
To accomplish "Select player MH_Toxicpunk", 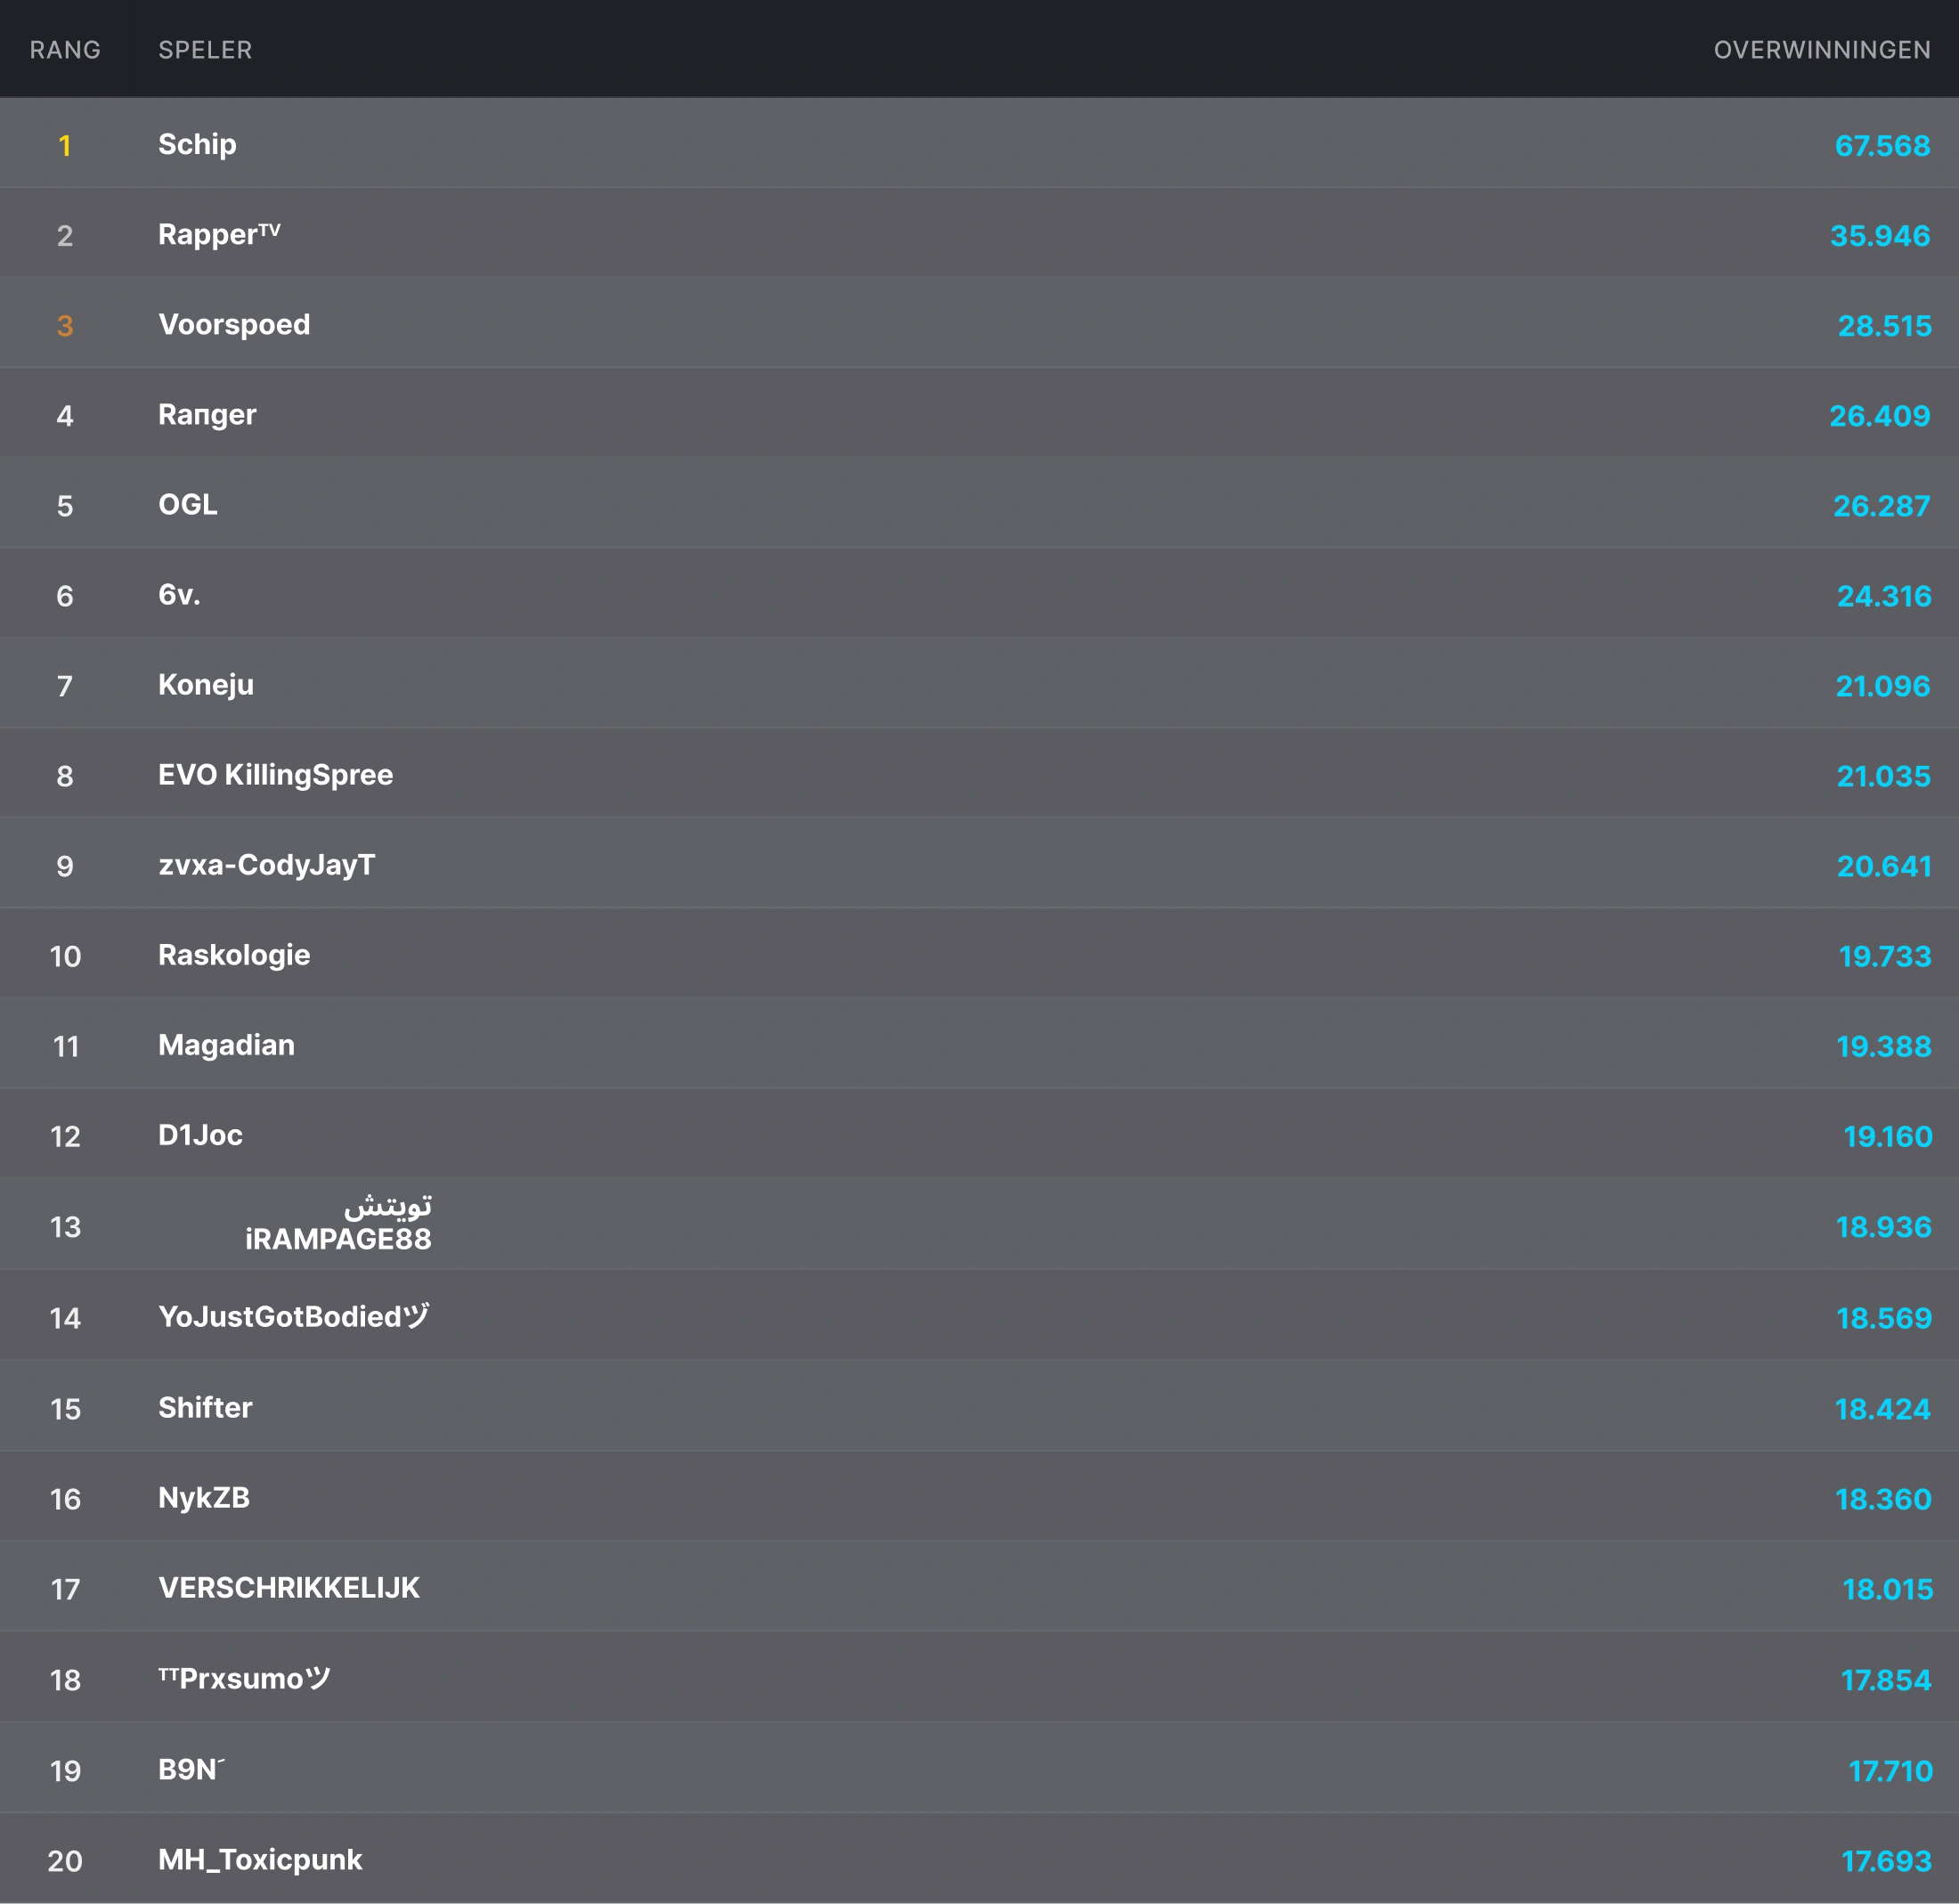I will pos(260,1860).
